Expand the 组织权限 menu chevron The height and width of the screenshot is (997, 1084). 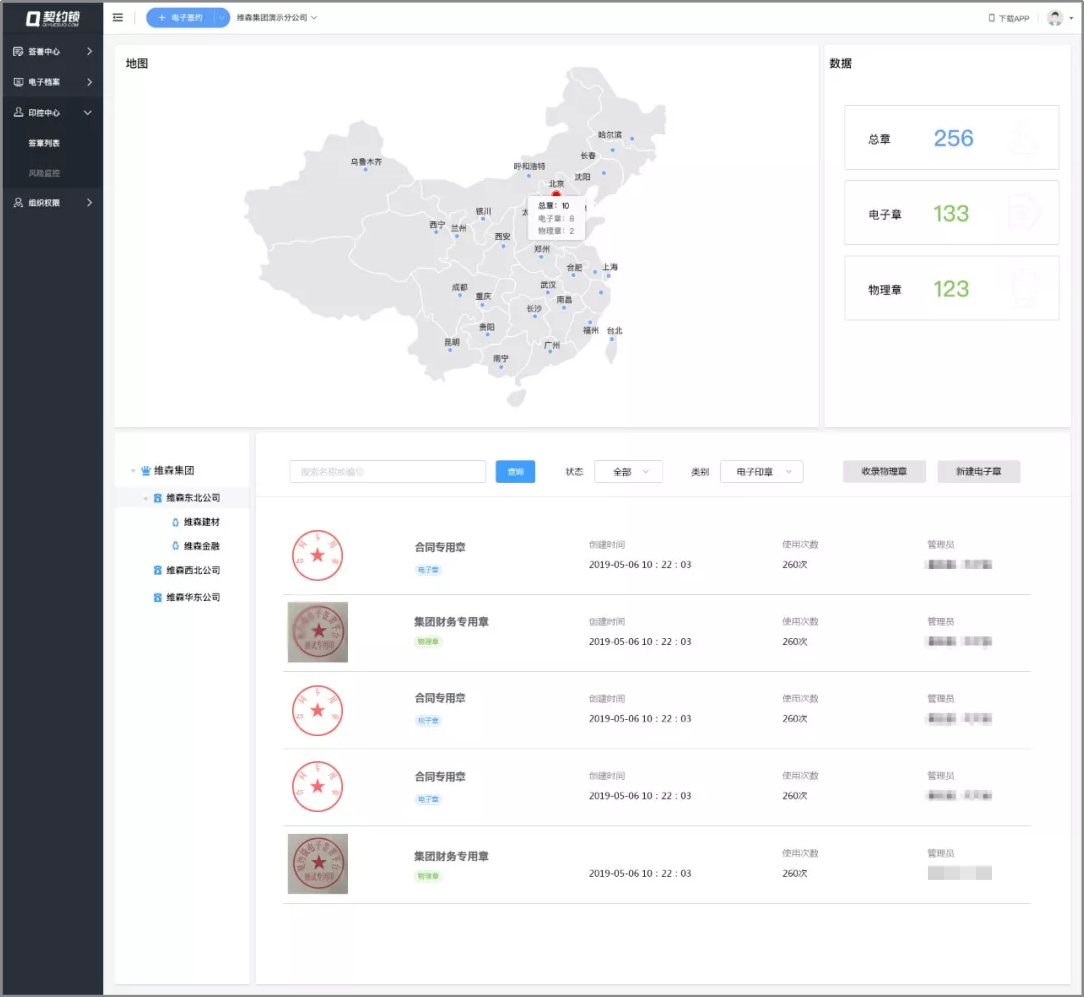click(89, 203)
